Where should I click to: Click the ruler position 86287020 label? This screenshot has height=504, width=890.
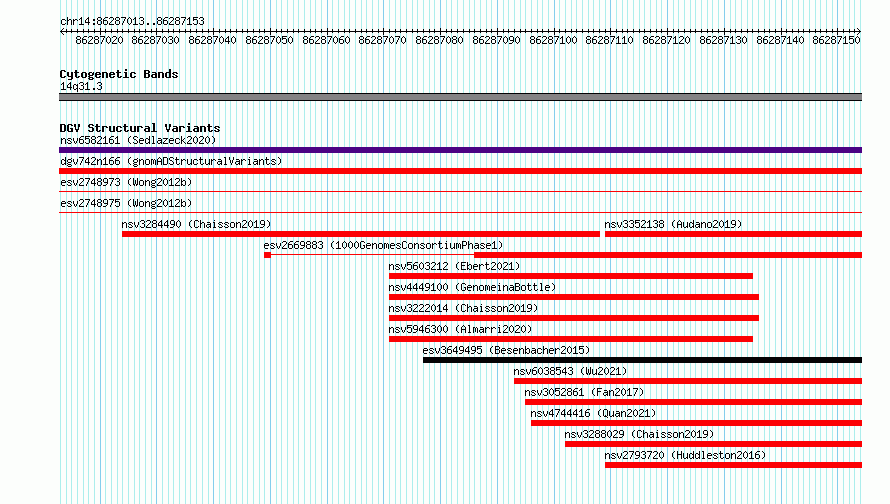click(99, 40)
